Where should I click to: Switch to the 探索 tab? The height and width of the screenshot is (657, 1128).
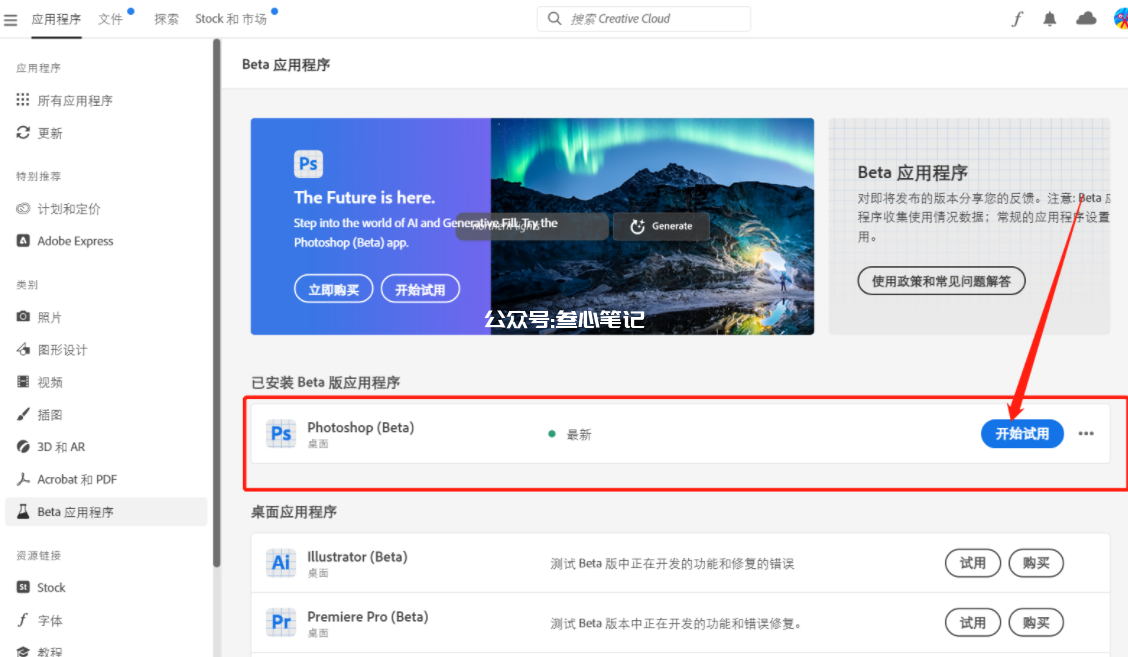(x=166, y=19)
